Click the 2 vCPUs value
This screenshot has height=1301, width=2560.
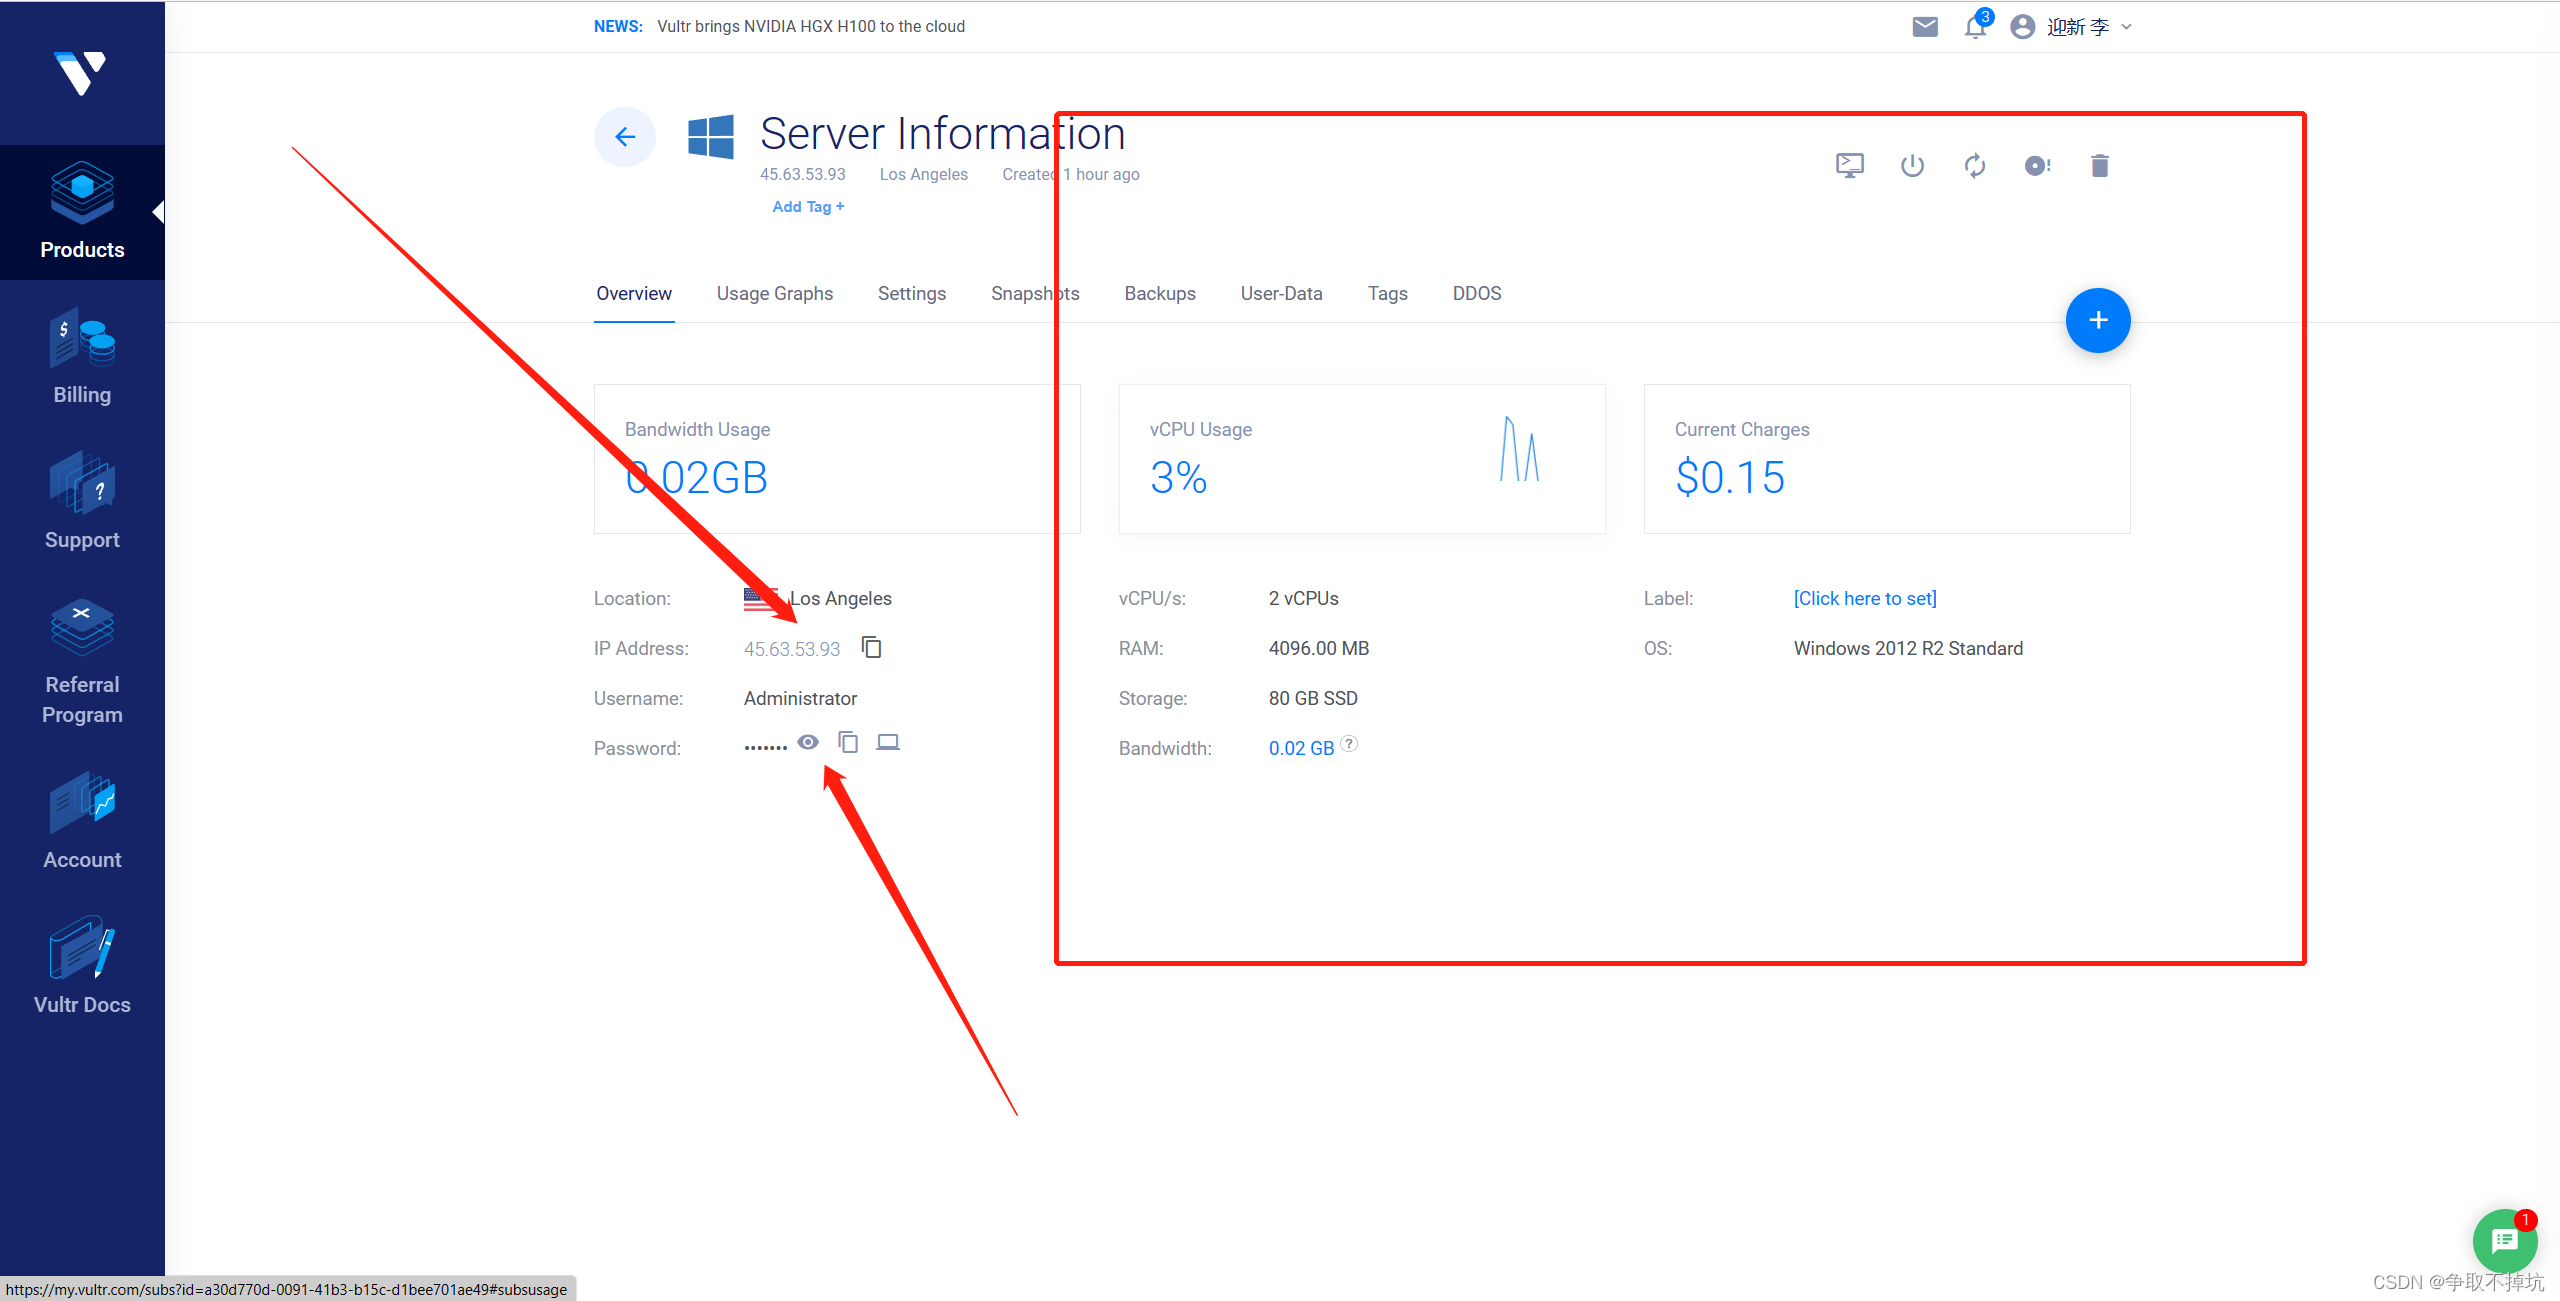(1303, 598)
